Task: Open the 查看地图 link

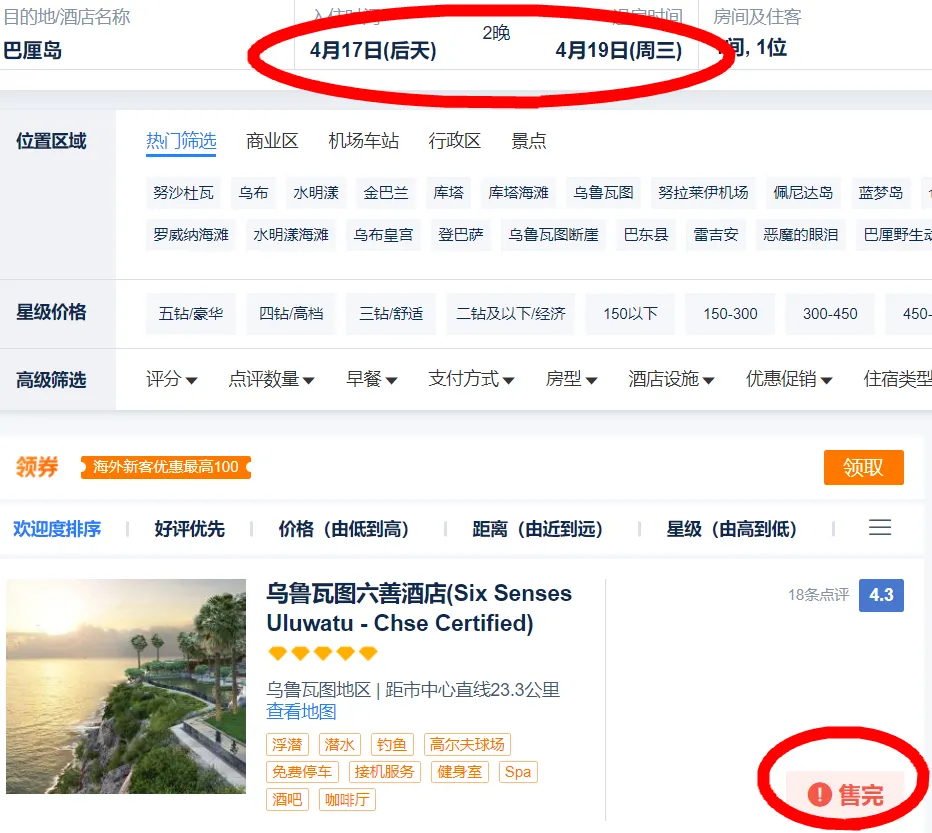Action: pos(301,712)
